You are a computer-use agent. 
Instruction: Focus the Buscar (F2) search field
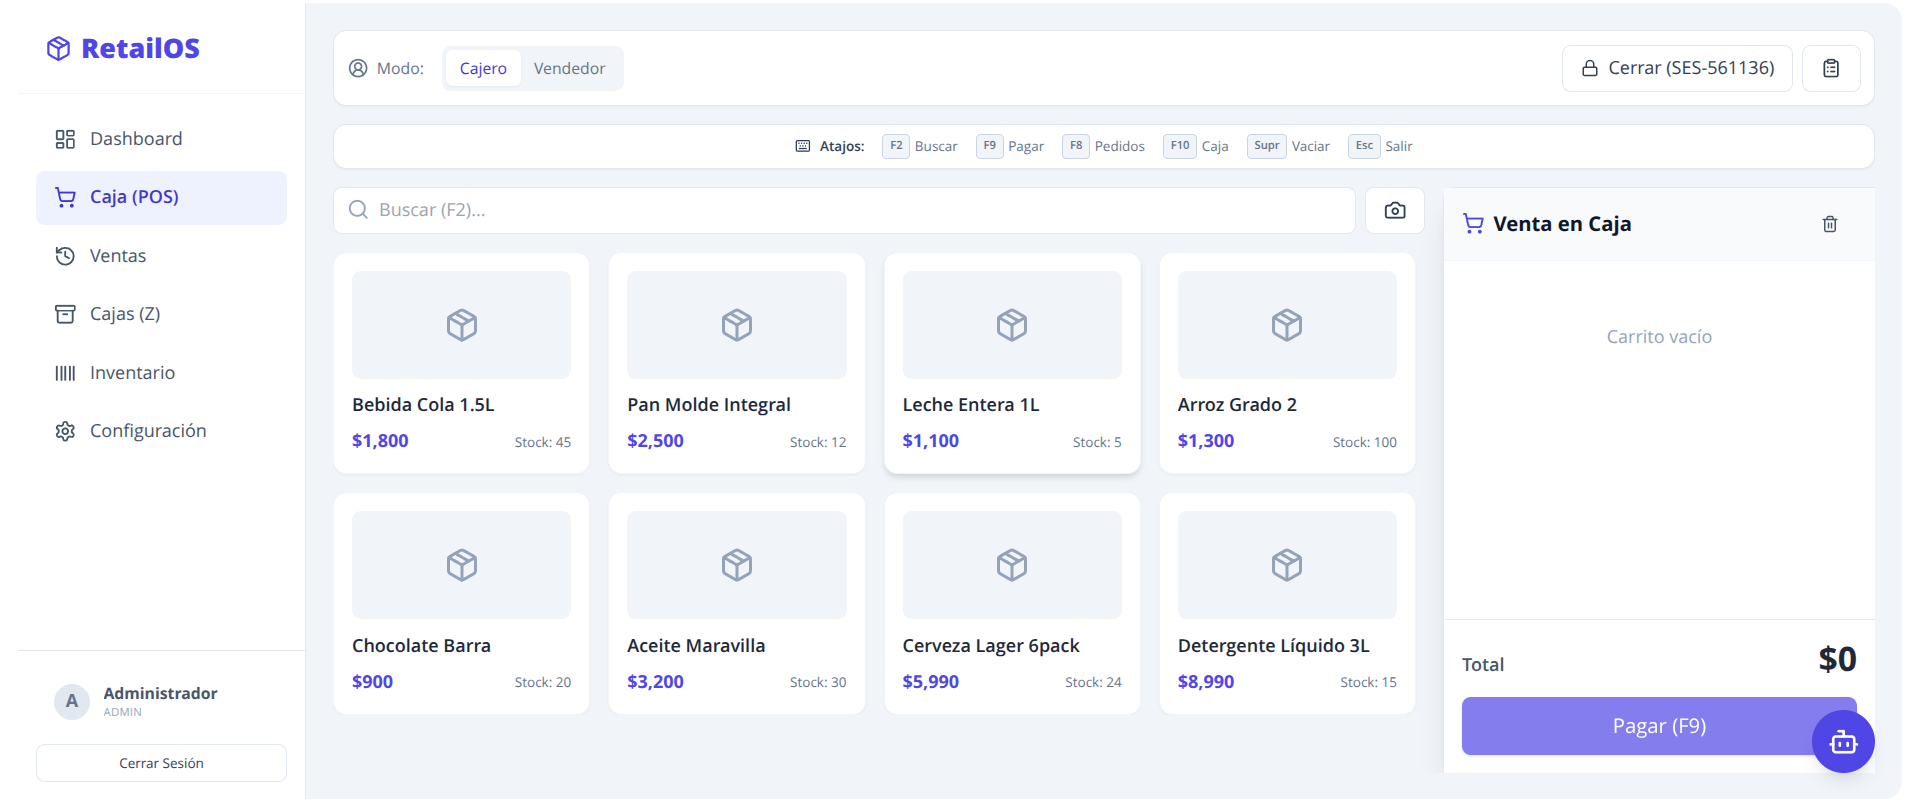(843, 210)
